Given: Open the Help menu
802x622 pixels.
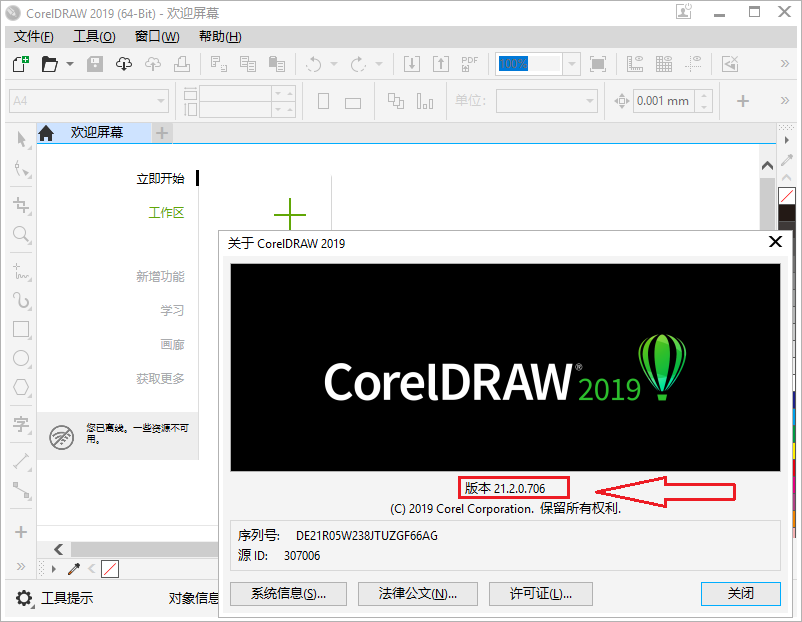Looking at the screenshot, I should click(220, 36).
